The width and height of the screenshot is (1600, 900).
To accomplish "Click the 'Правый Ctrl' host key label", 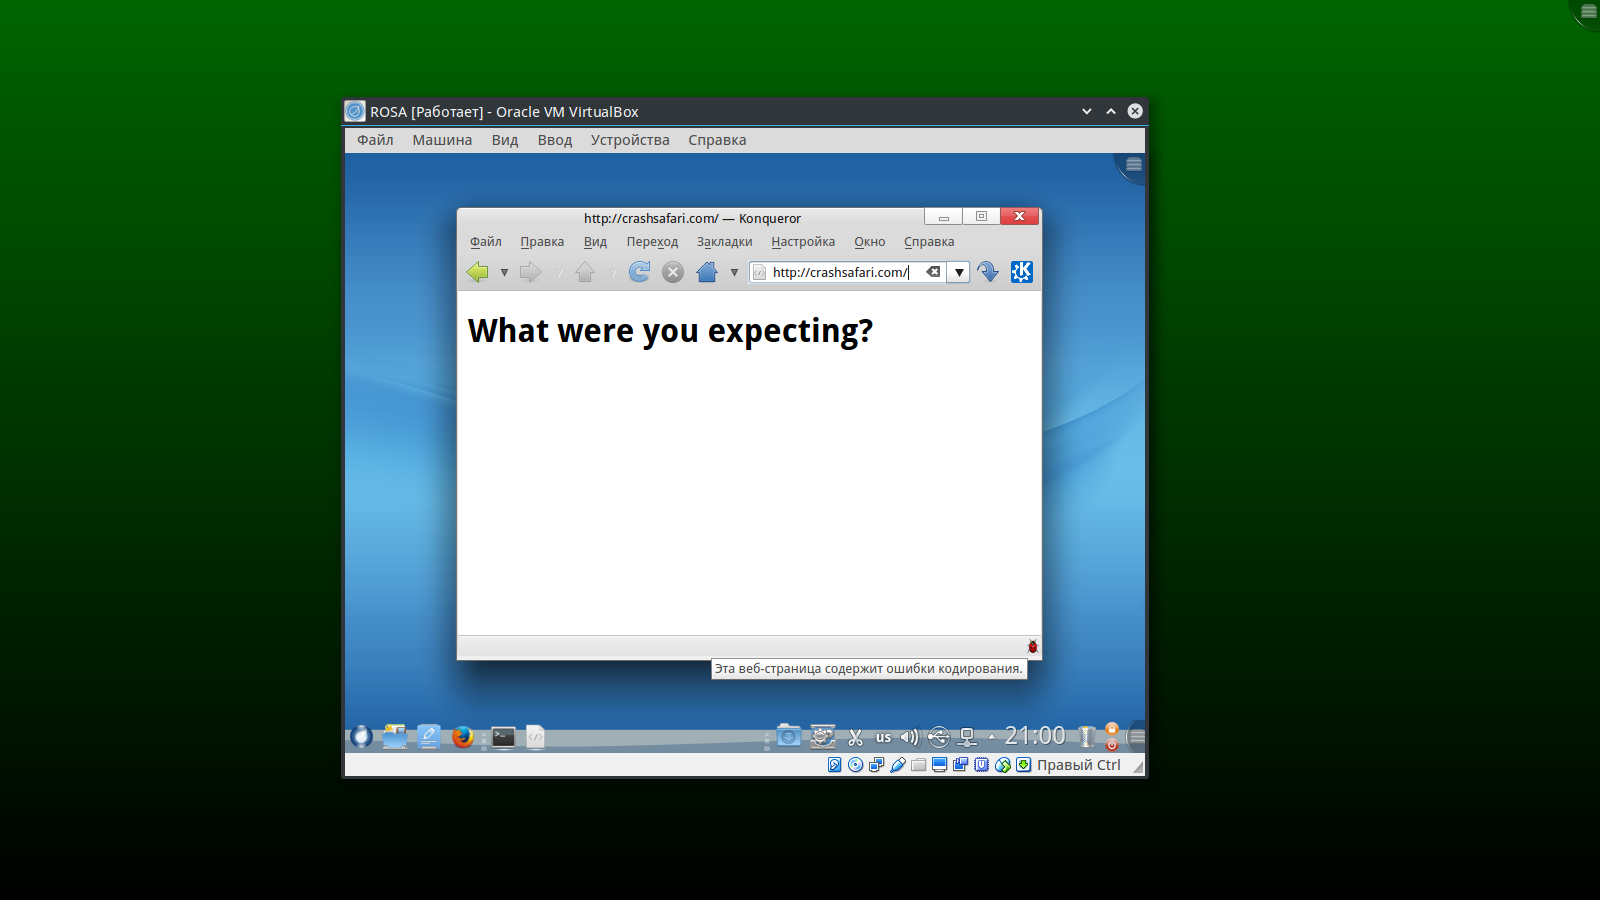I will pyautogui.click(x=1079, y=765).
